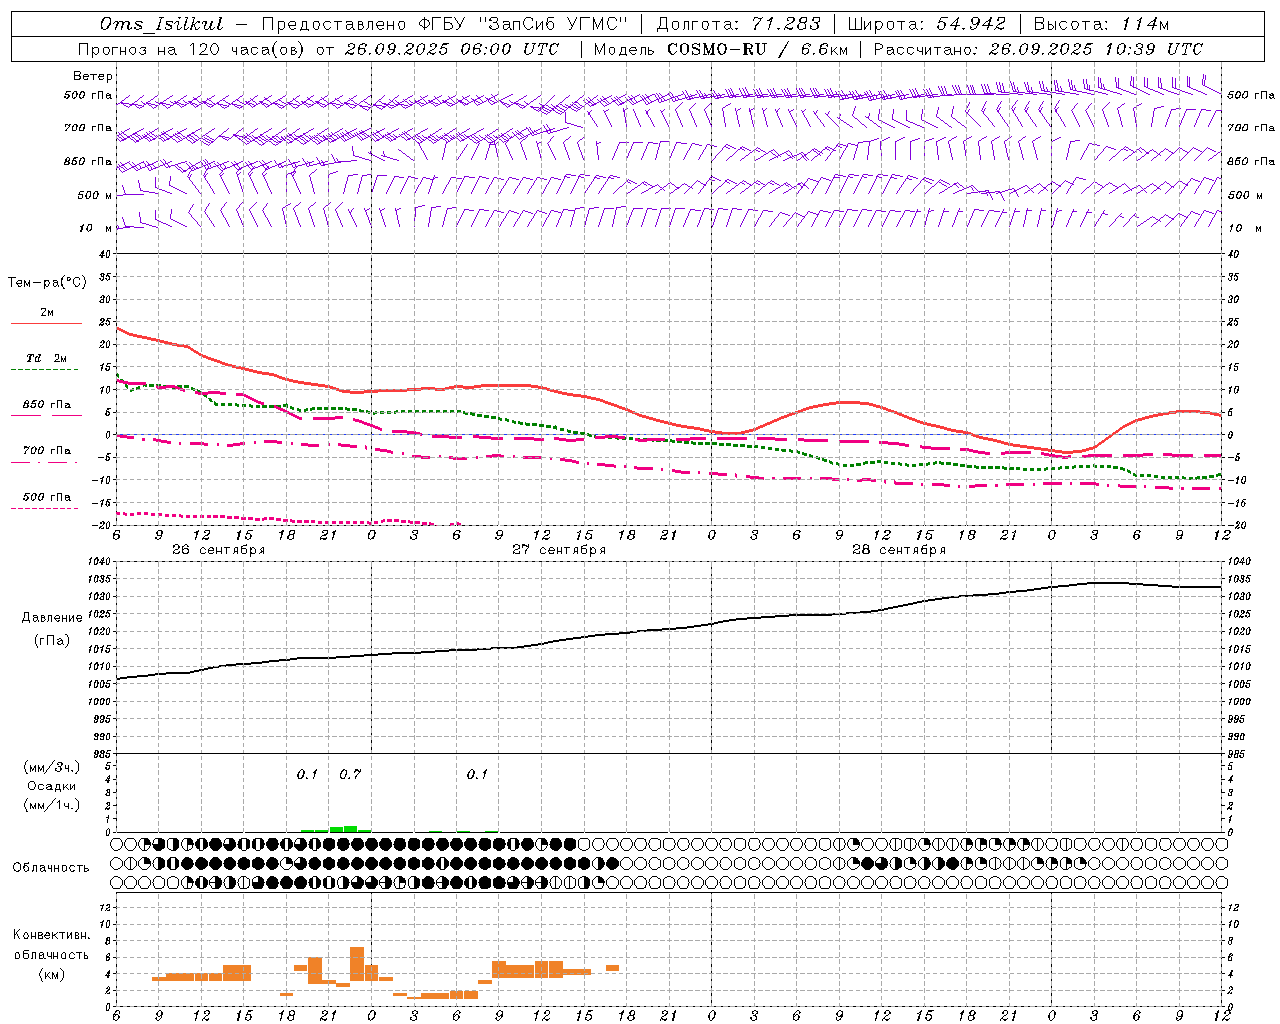Click the 'Предоставлено ФГБУ "ЗапСиб УГМС"' text
The width and height of the screenshot is (1280, 1024).
[x=444, y=24]
